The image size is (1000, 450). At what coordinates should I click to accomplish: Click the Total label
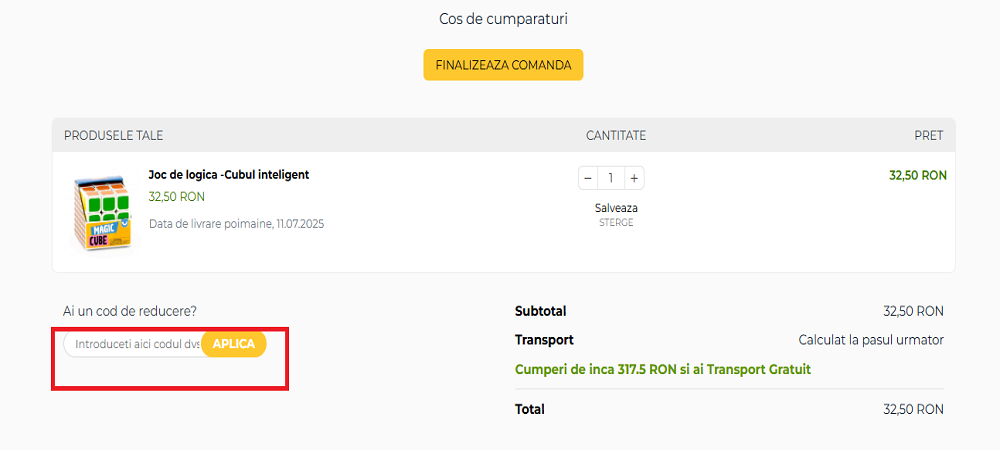click(530, 409)
